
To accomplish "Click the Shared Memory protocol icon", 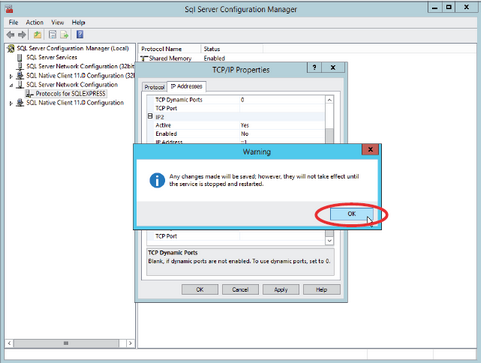I will pos(144,59).
